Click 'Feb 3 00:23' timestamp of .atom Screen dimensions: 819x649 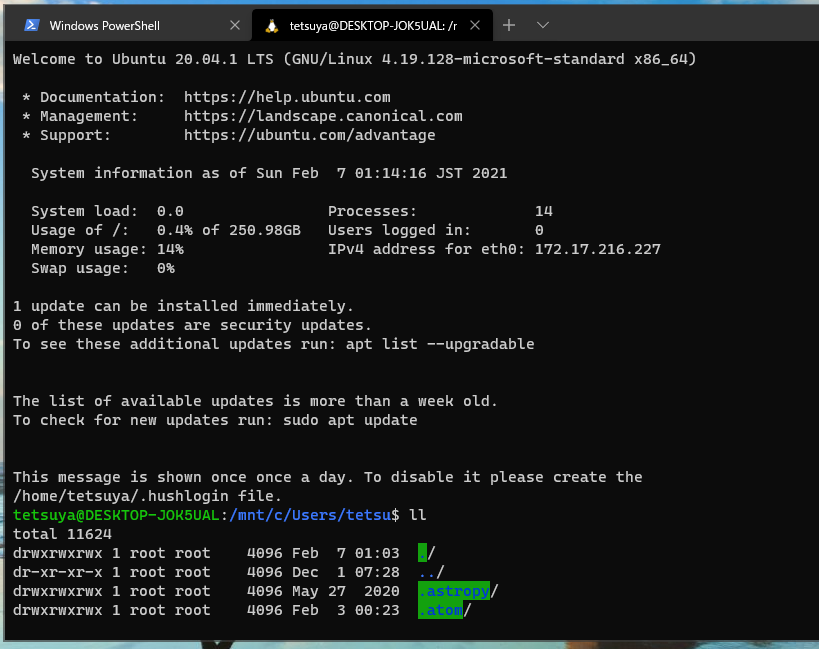(346, 610)
